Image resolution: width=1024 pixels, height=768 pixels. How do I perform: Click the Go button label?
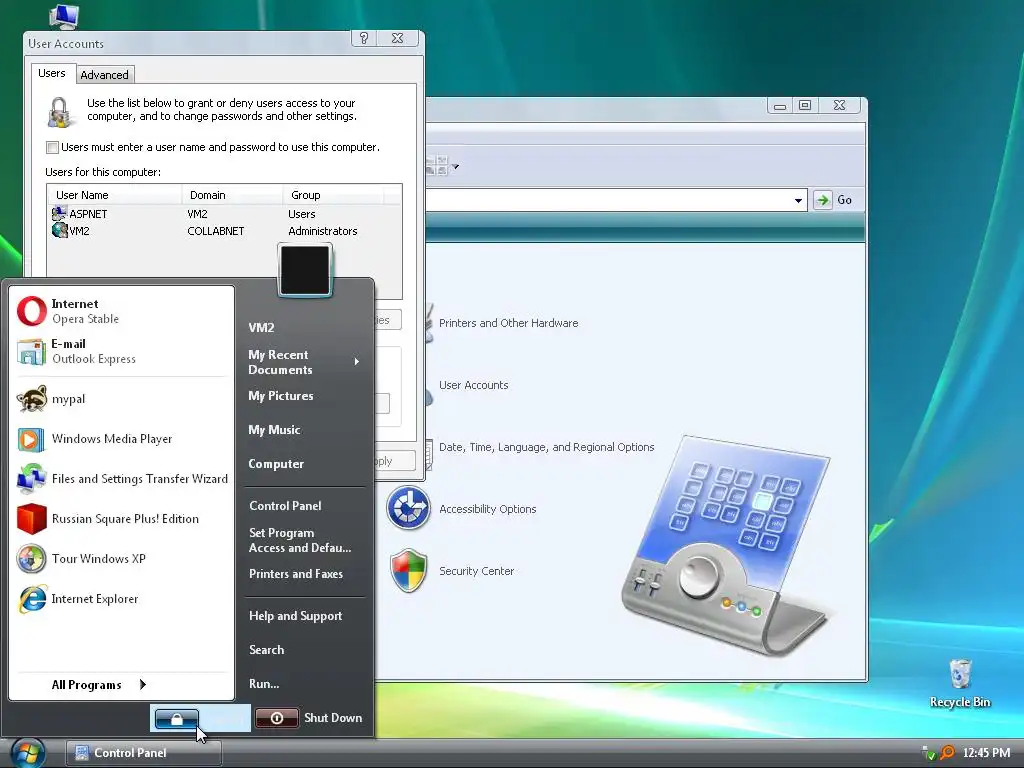(x=844, y=200)
